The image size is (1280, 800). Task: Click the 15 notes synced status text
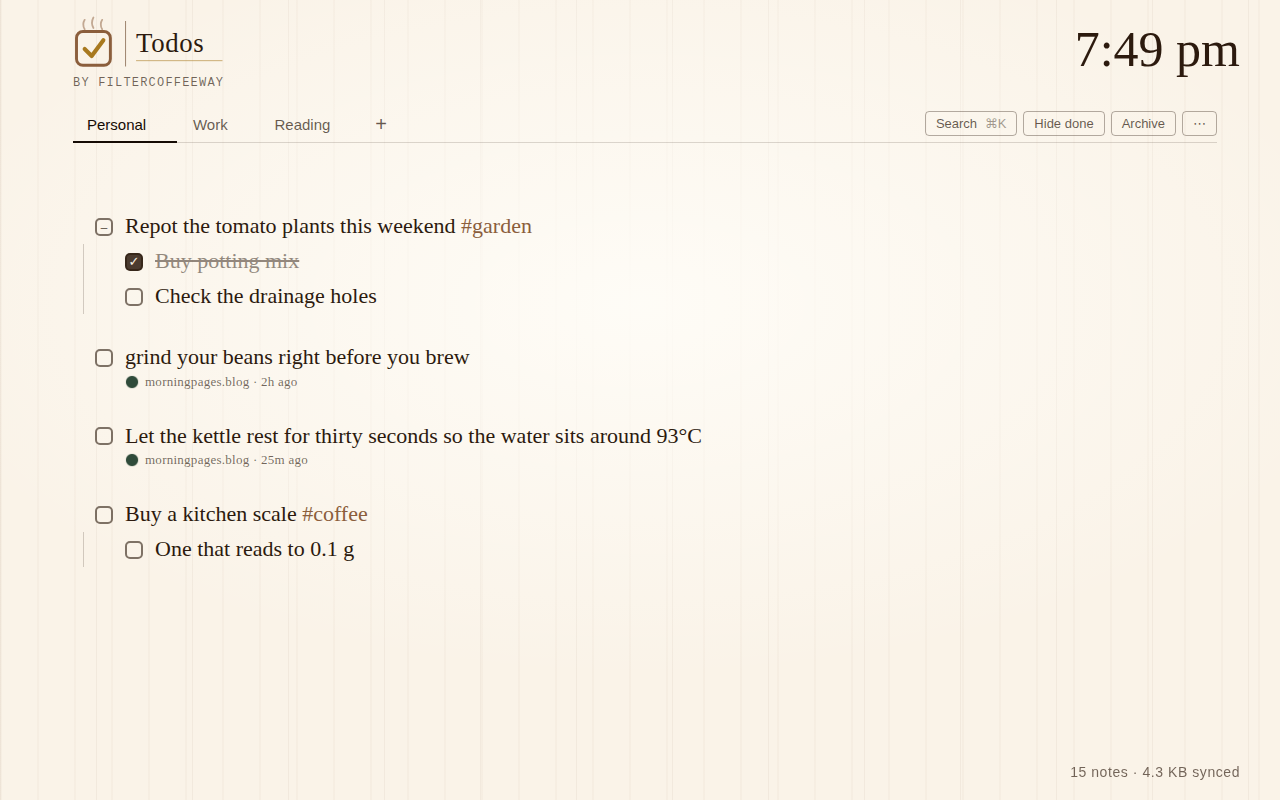coord(1155,772)
